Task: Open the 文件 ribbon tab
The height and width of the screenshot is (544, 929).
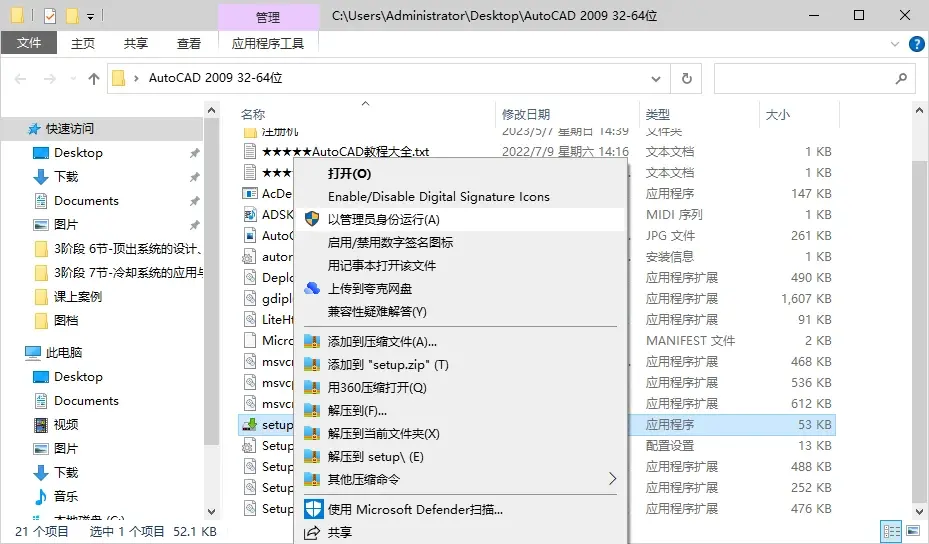Action: (x=29, y=43)
